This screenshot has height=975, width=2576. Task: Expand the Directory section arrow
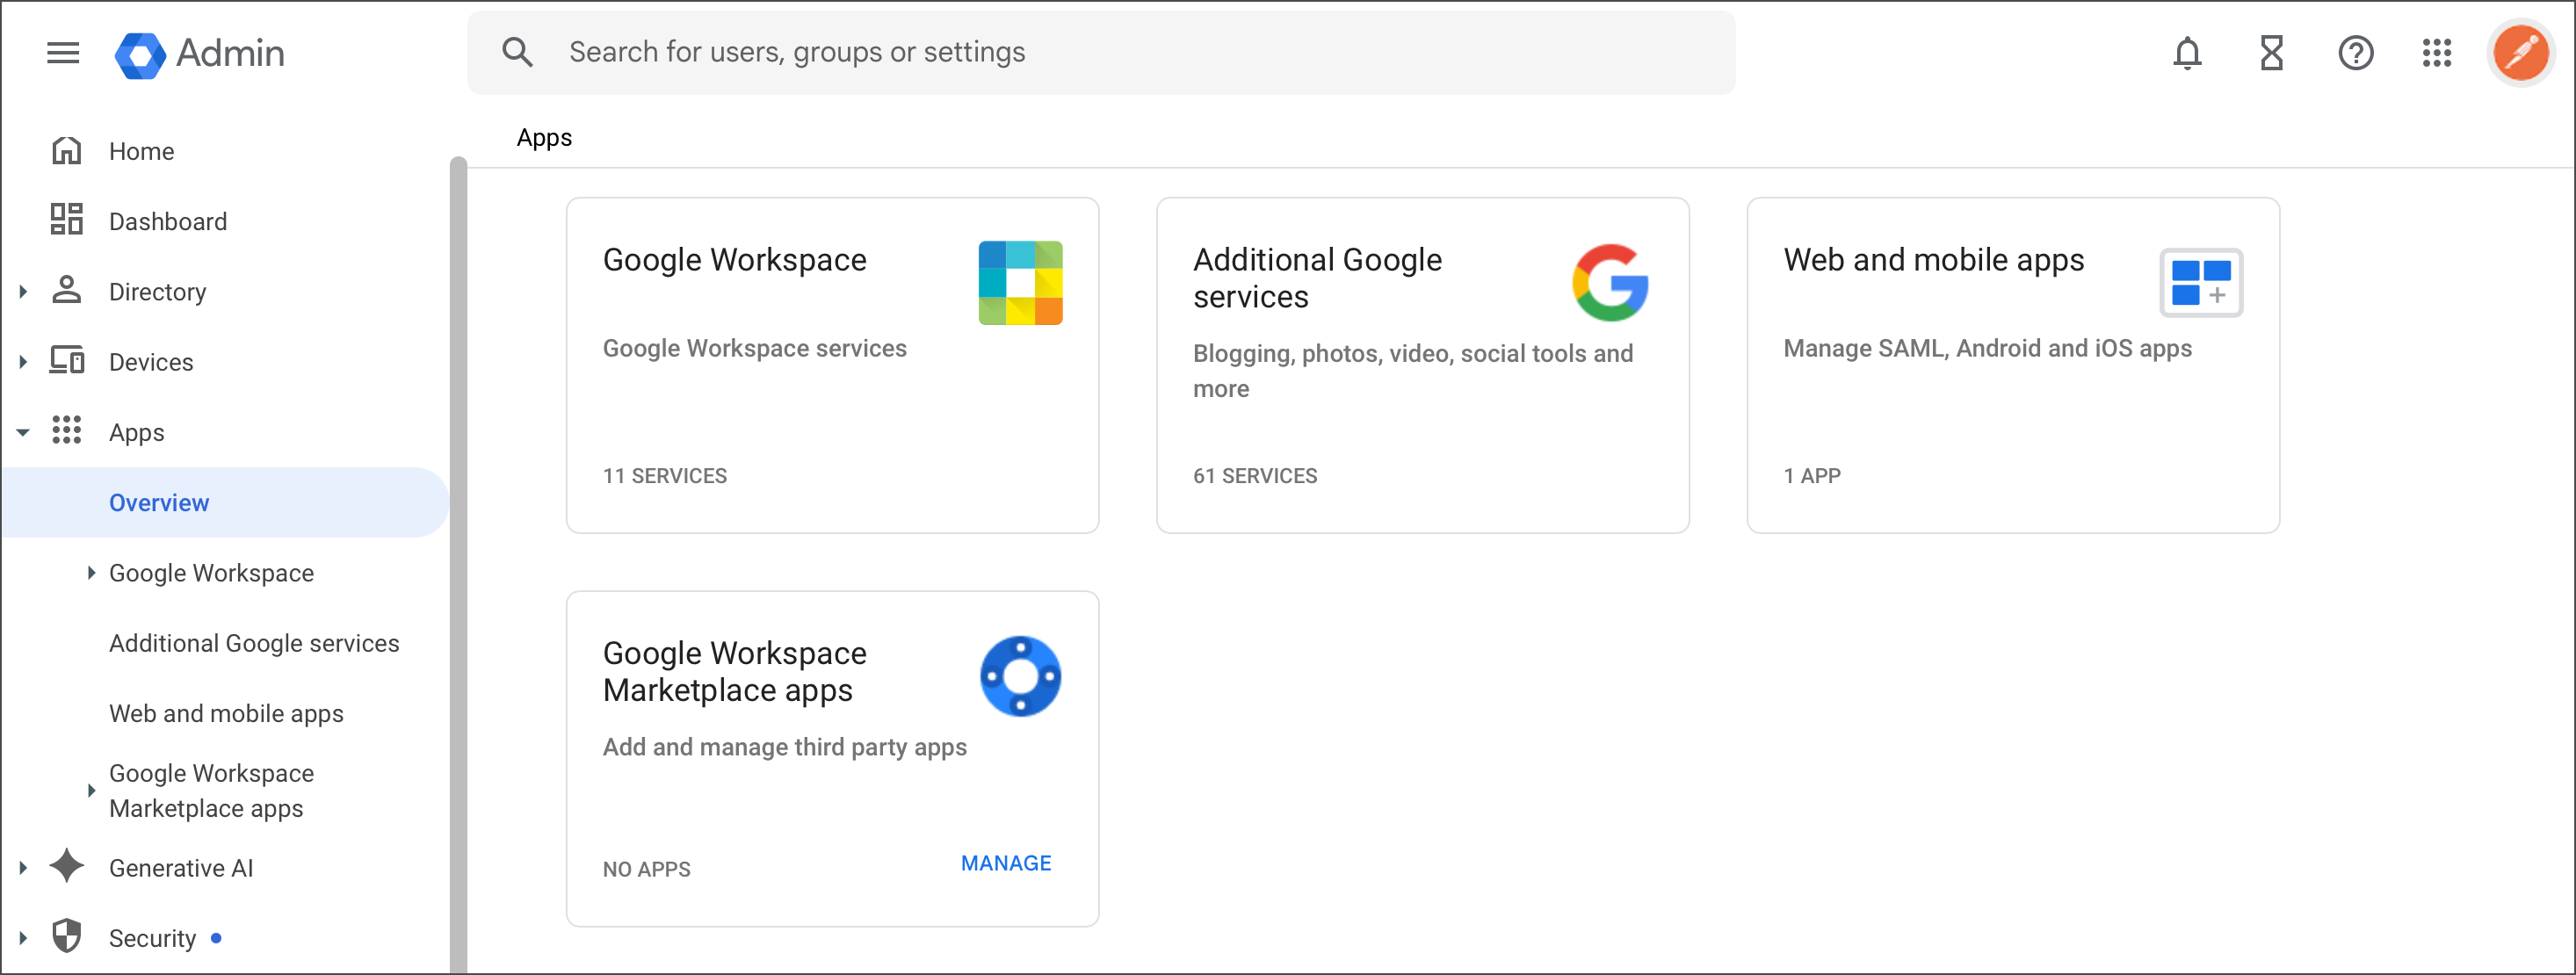tap(23, 291)
